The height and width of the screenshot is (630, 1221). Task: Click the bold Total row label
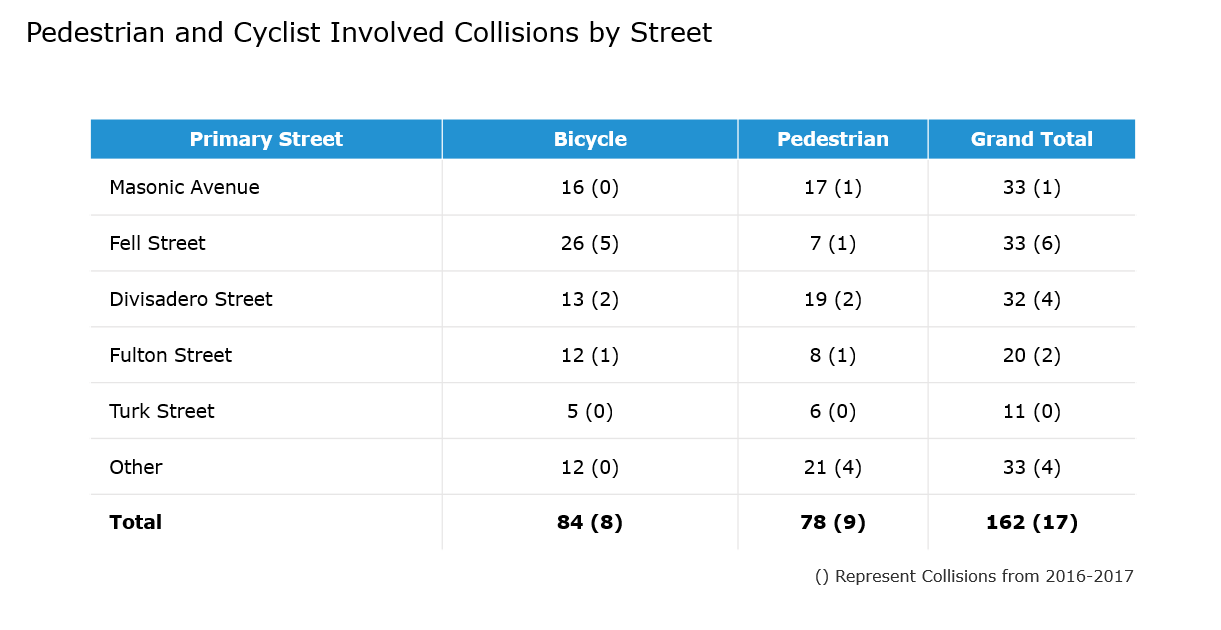tap(135, 522)
